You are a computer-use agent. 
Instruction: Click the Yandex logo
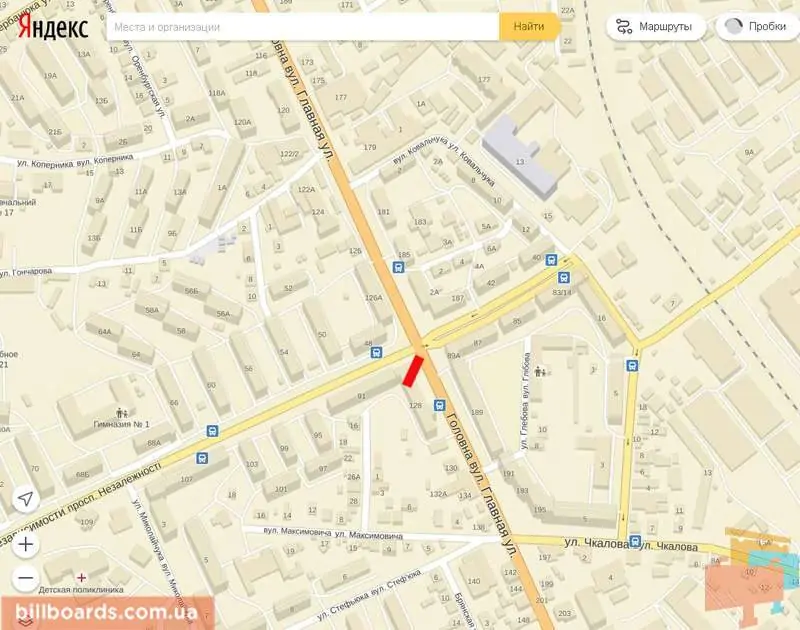click(53, 27)
